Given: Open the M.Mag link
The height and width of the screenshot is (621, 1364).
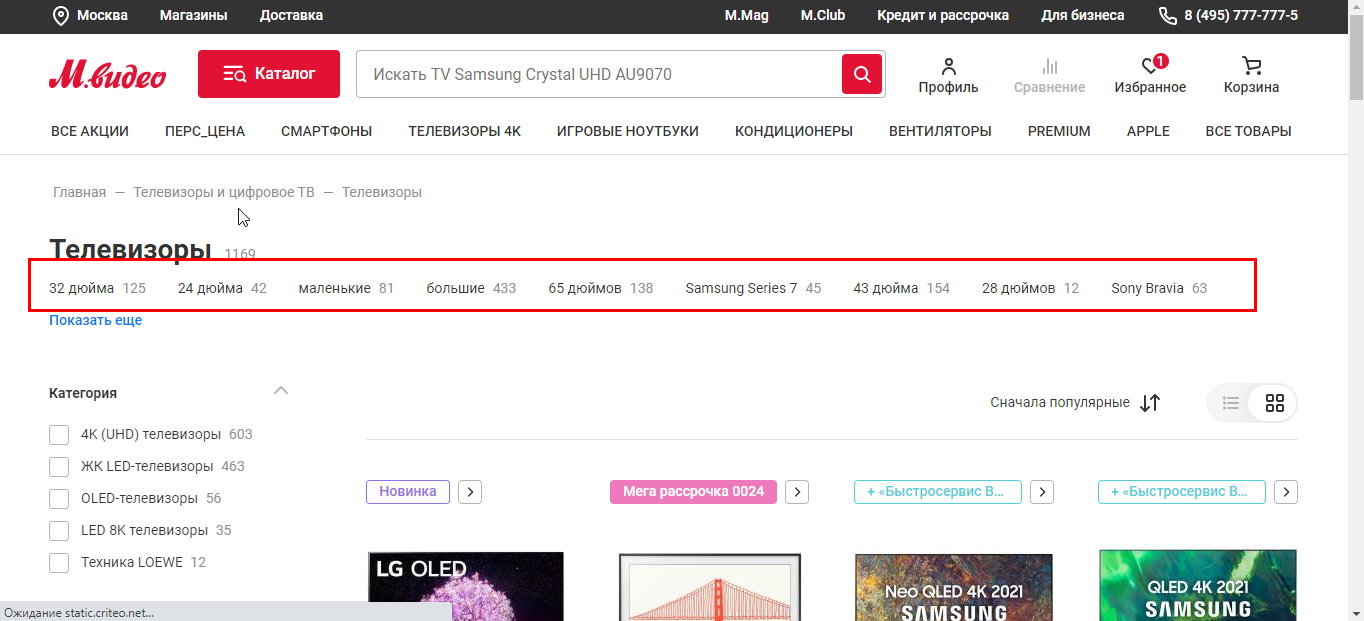Looking at the screenshot, I should coord(747,15).
